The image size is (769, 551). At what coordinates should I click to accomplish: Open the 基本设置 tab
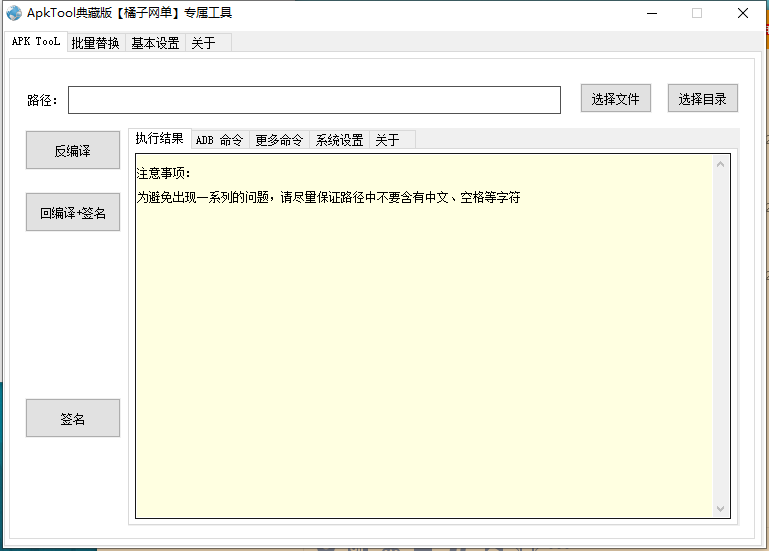tap(155, 43)
